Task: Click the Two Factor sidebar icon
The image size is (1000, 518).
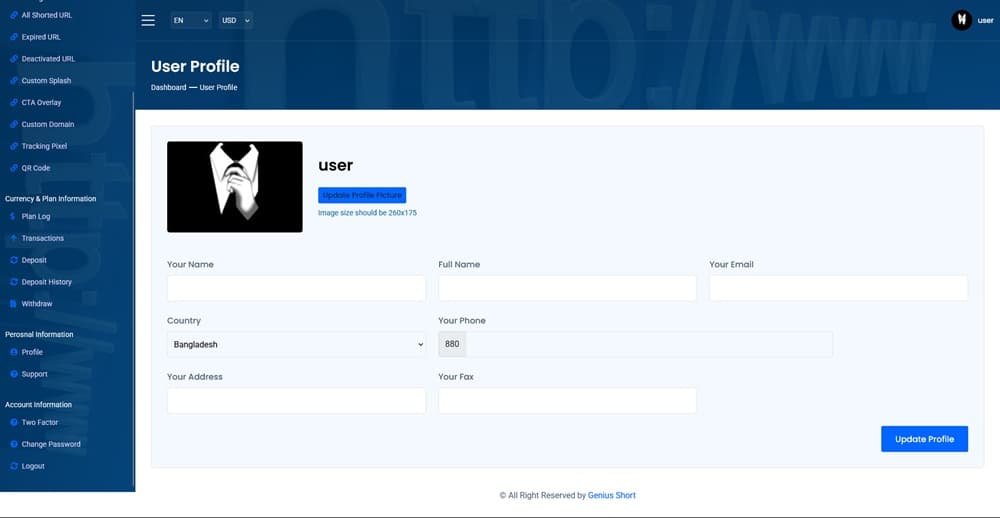Action: pyautogui.click(x=12, y=423)
